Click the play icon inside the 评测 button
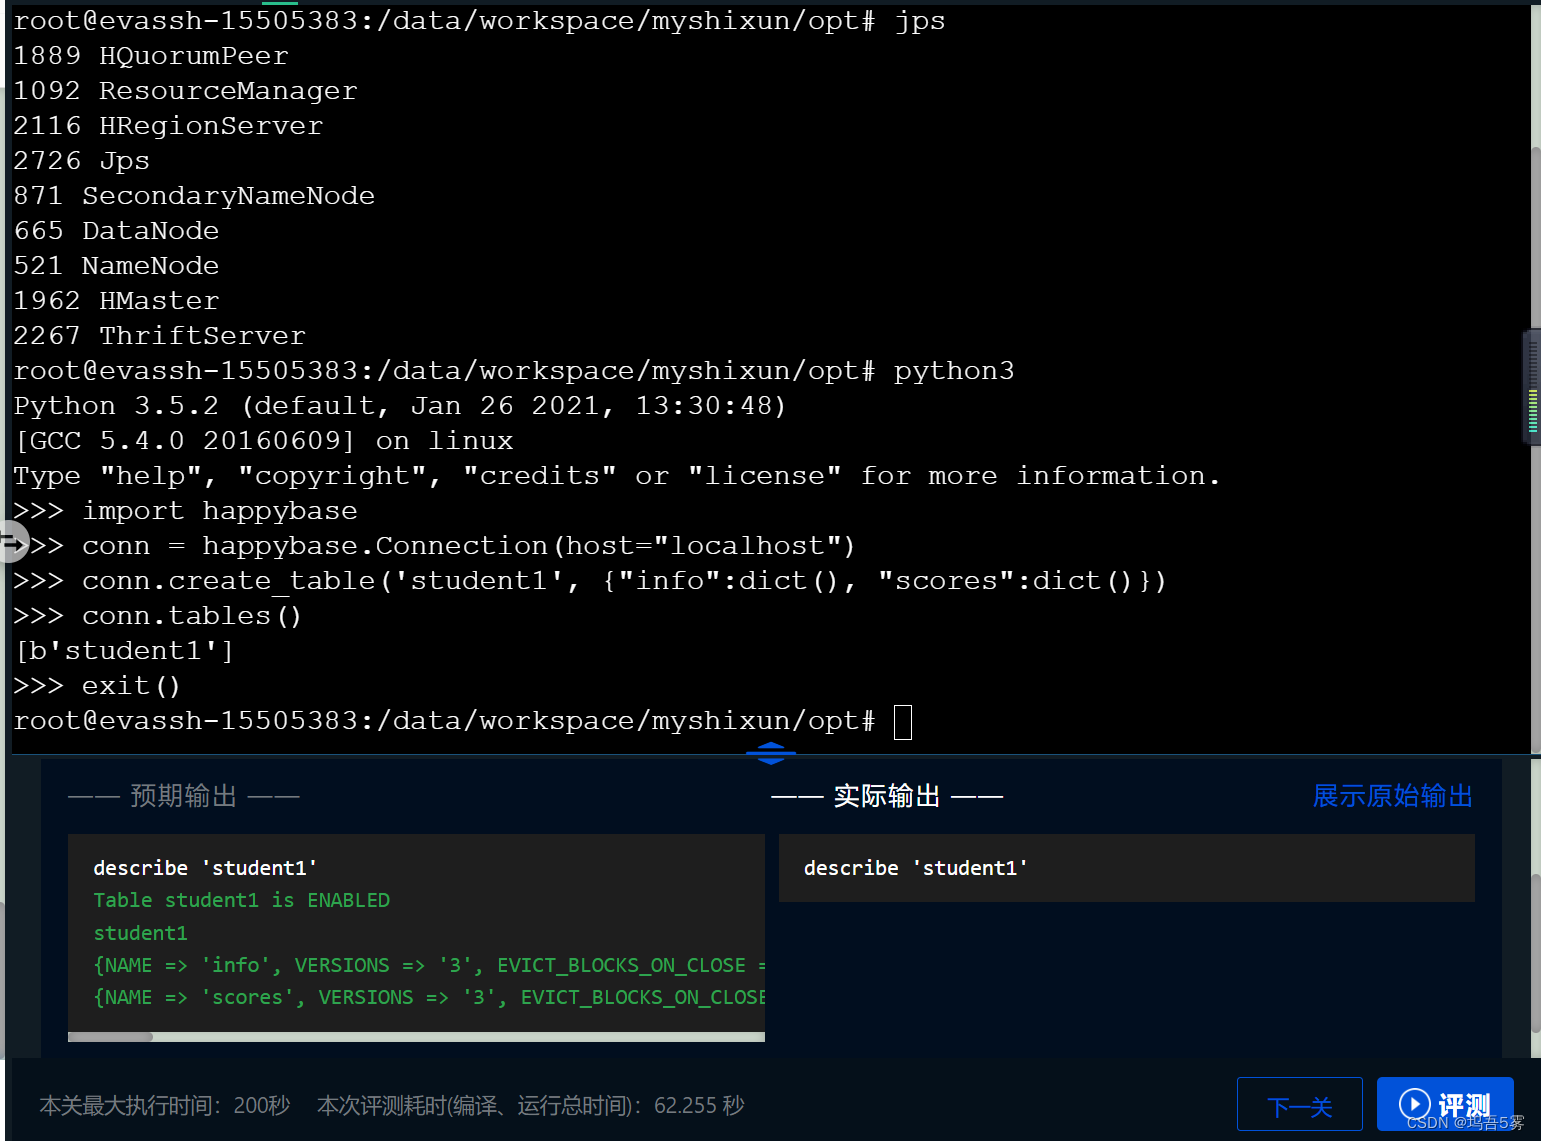 (1415, 1104)
